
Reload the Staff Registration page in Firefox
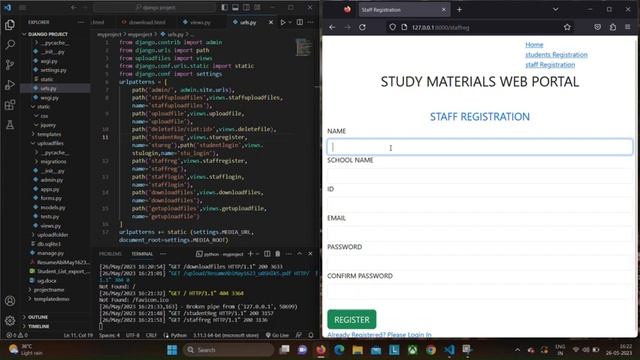[x=362, y=27]
